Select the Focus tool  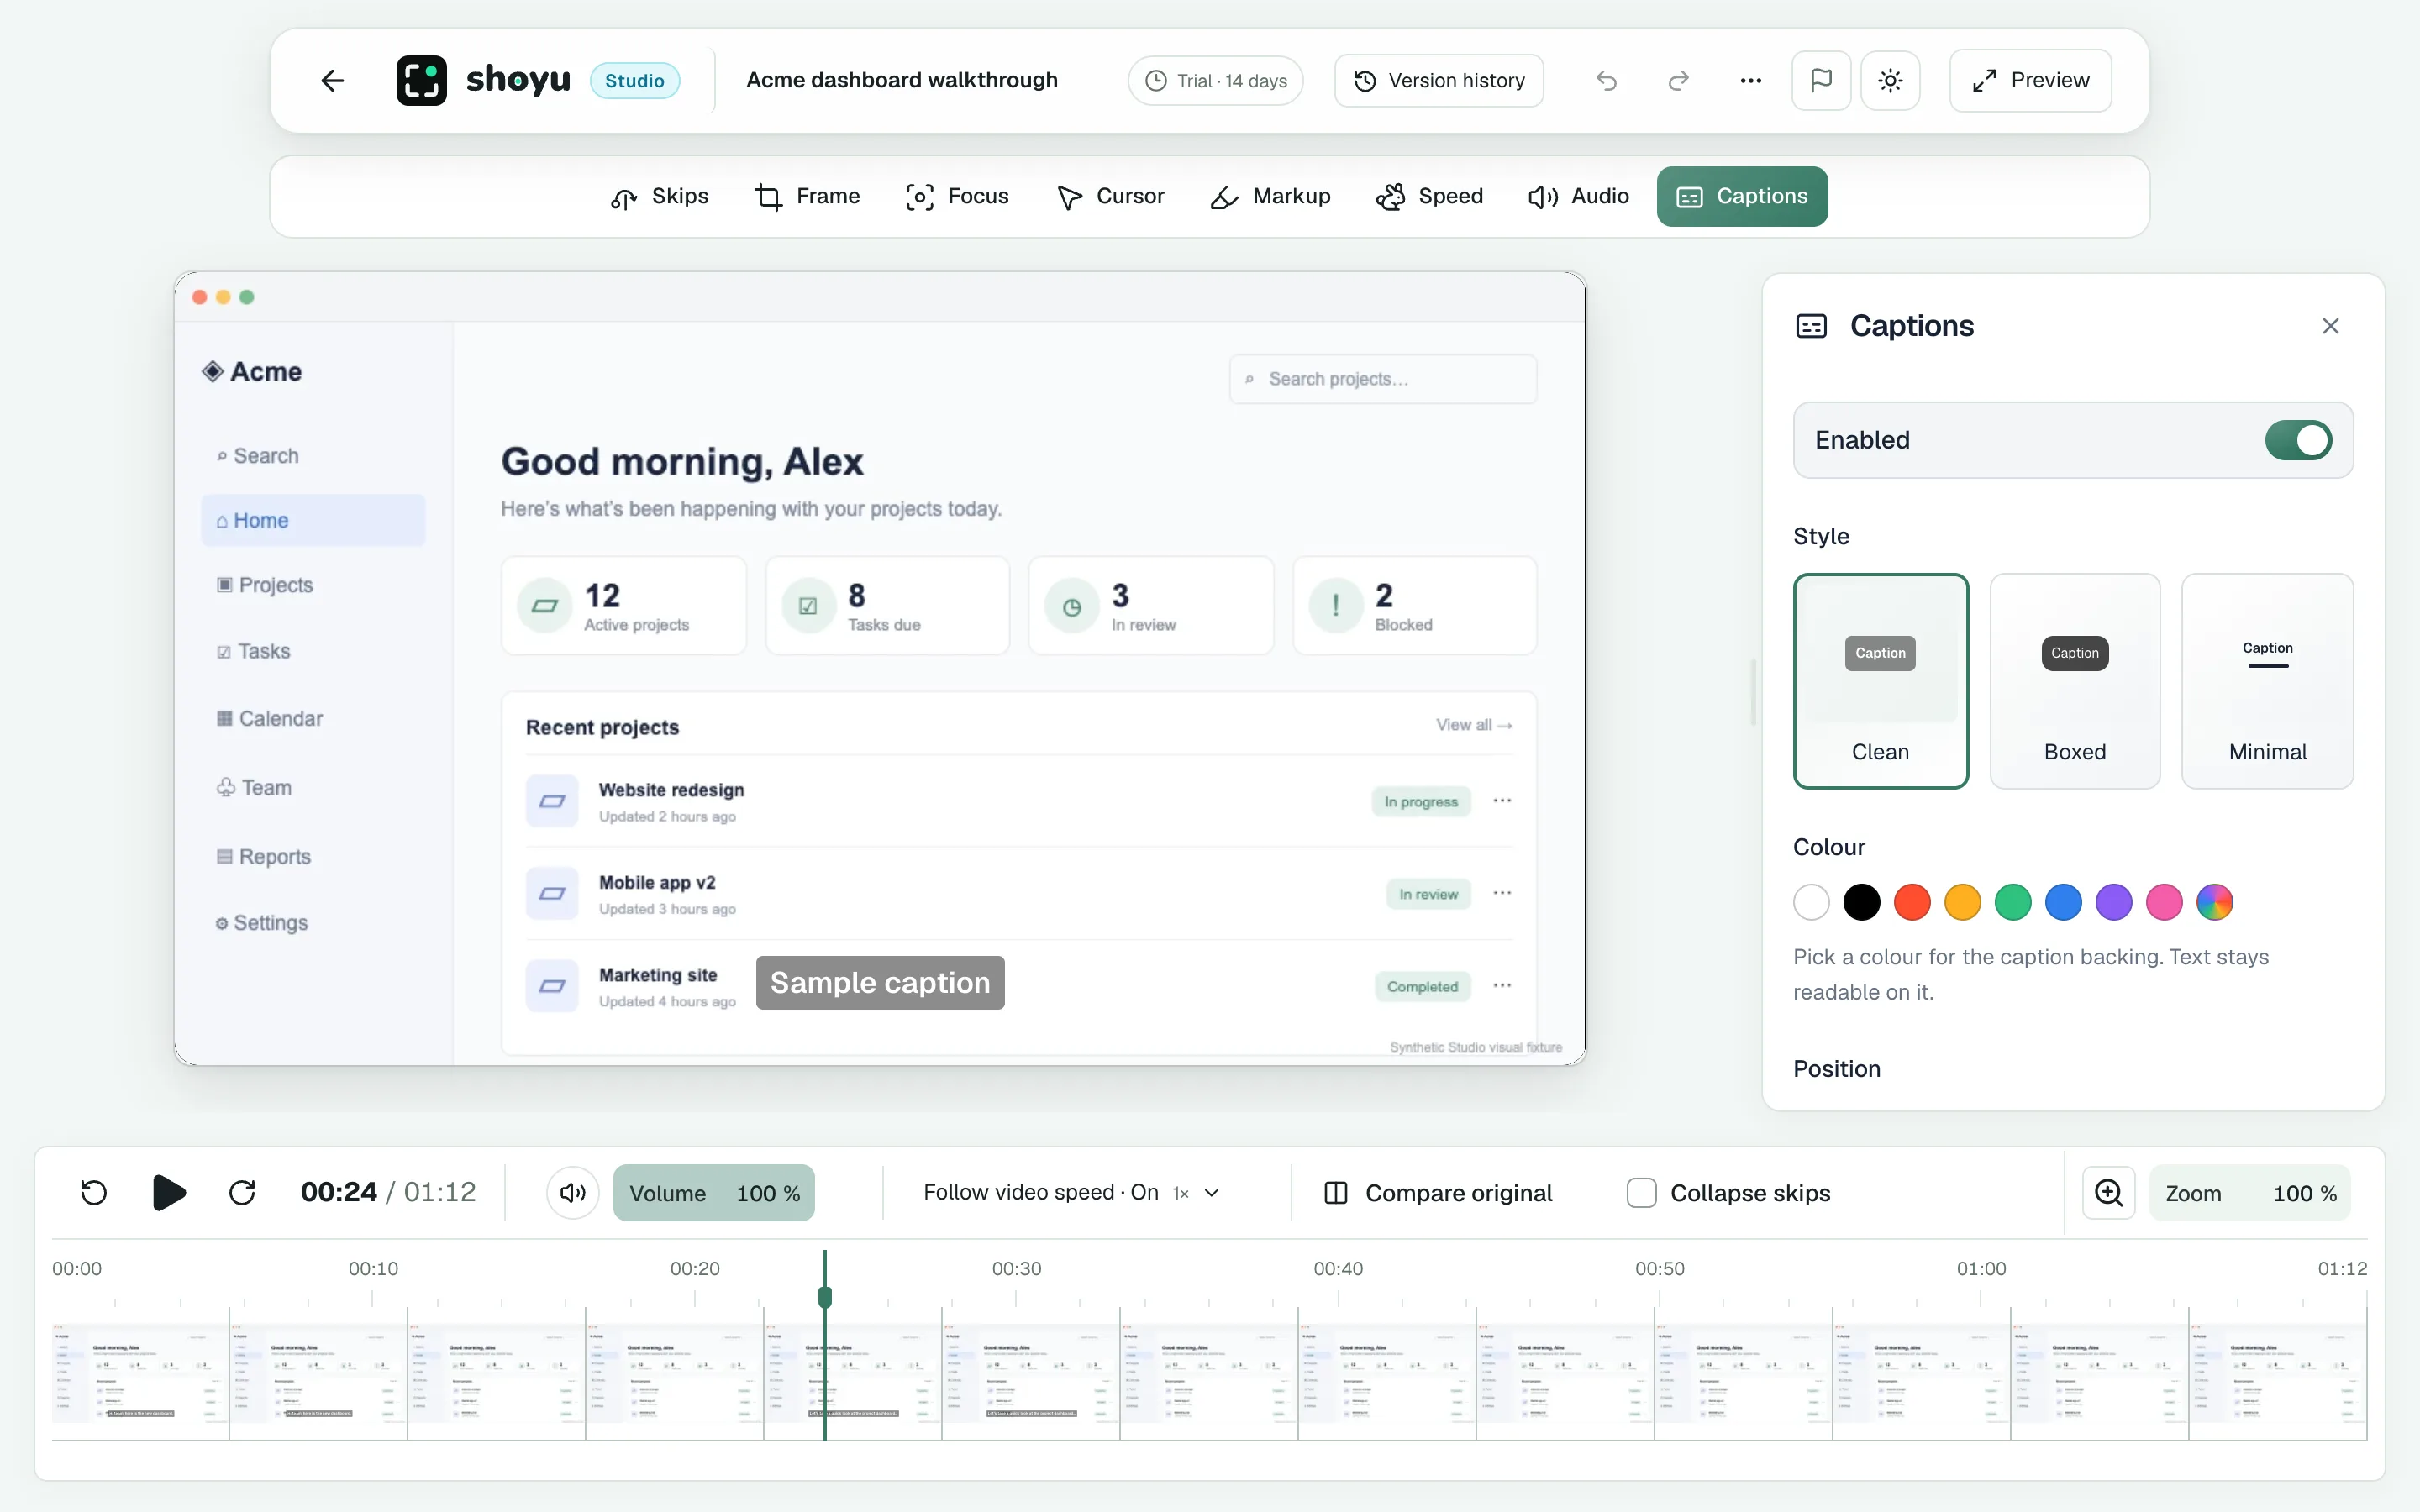(x=957, y=196)
